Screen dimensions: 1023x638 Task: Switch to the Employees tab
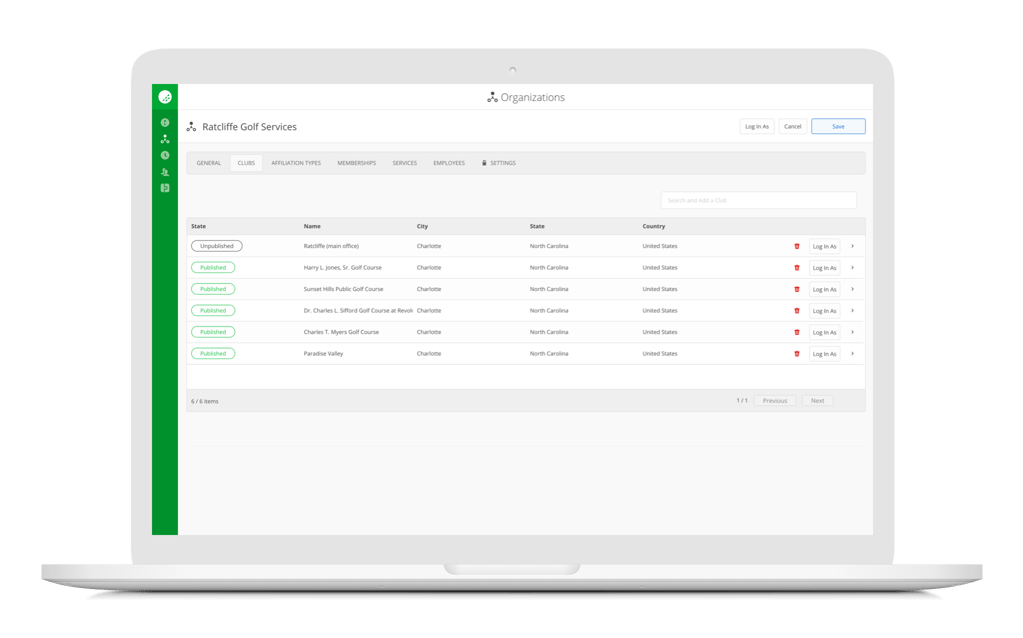click(449, 163)
